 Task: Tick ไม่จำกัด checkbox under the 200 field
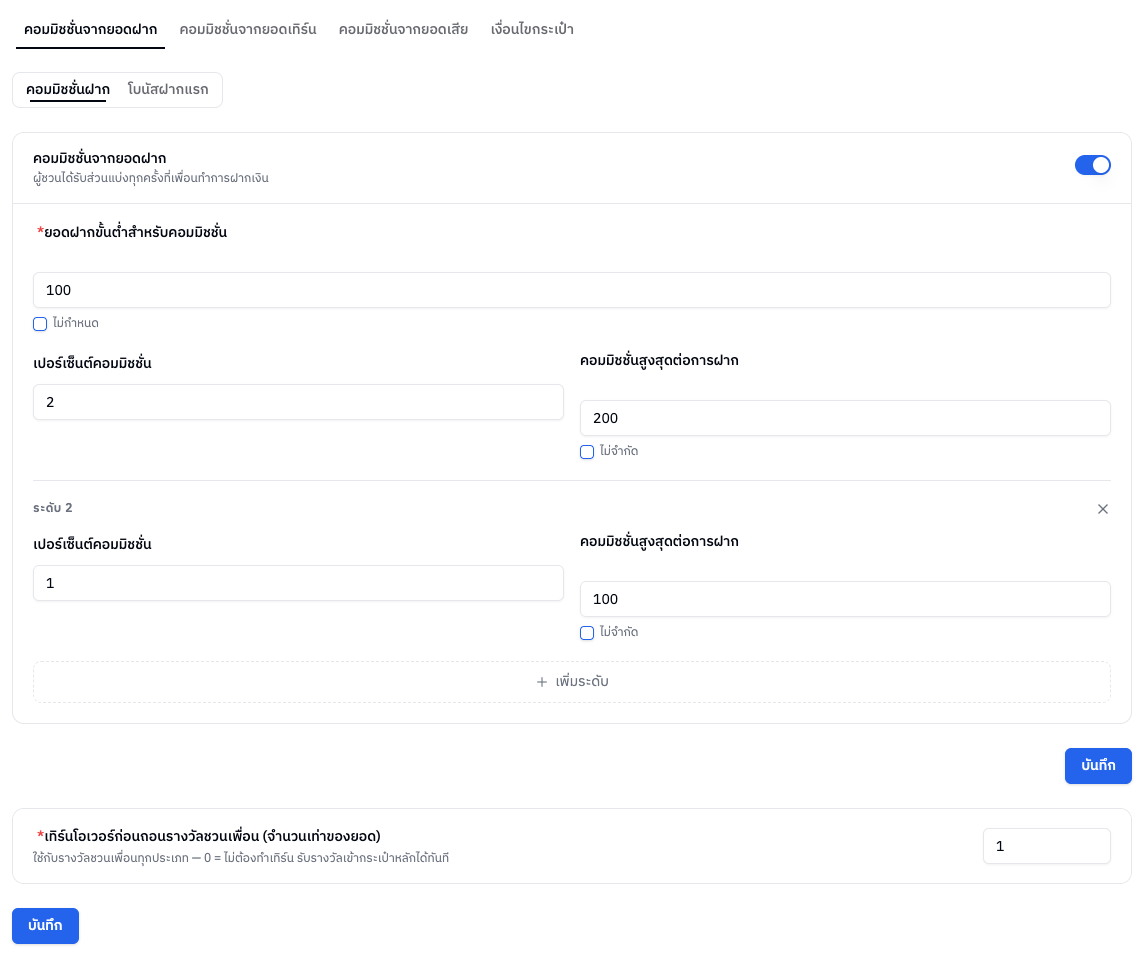[x=587, y=452]
